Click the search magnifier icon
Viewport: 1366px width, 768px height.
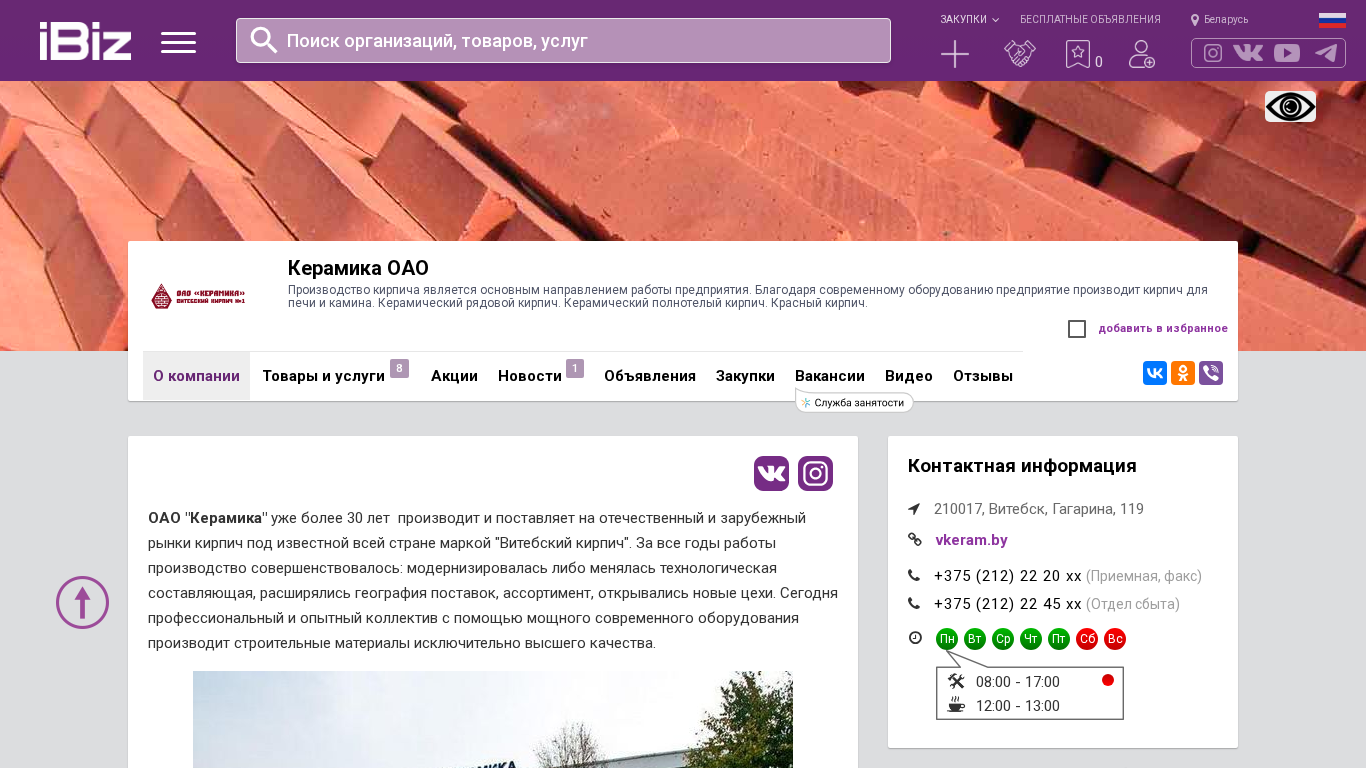(x=264, y=40)
